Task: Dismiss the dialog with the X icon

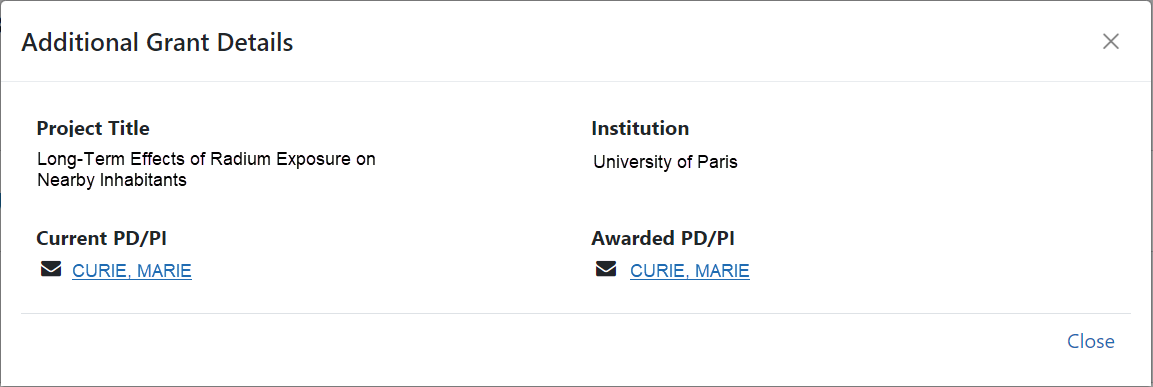Action: point(1110,41)
